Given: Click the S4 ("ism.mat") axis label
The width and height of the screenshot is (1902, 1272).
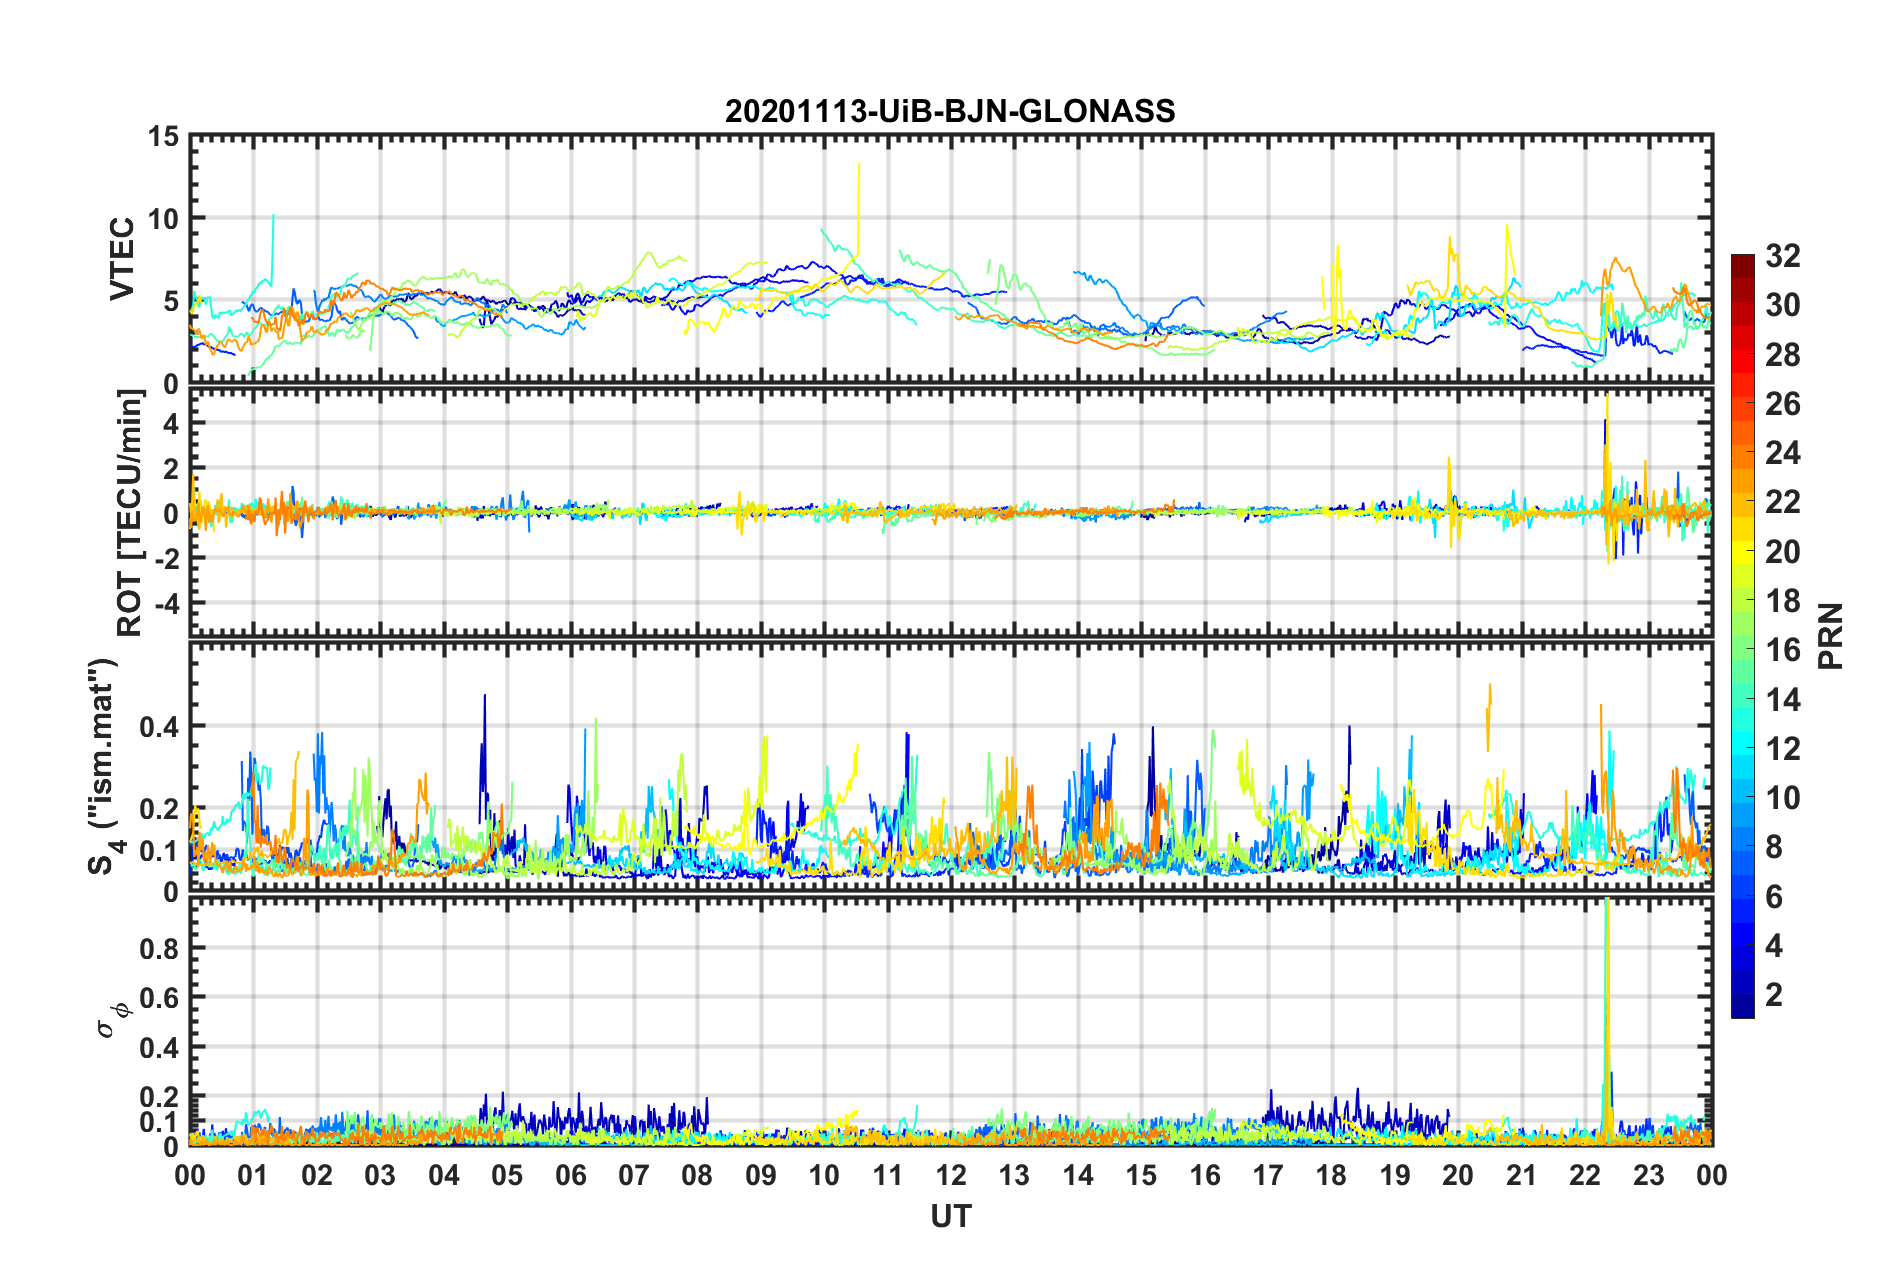Looking at the screenshot, I should (103, 766).
